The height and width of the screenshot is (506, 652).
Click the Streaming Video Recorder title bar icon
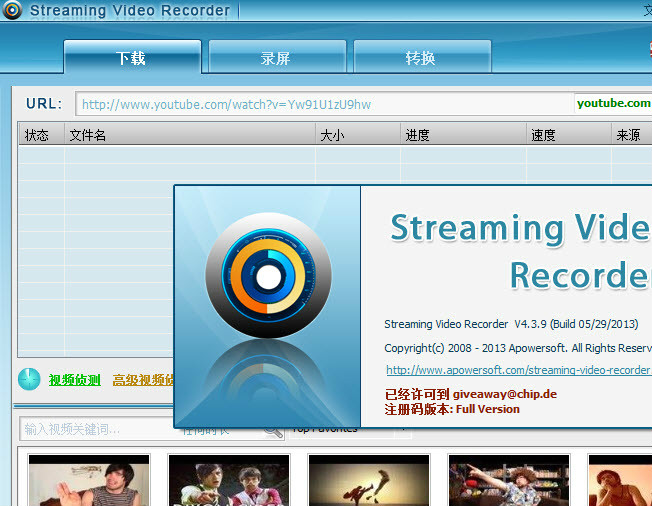[x=12, y=10]
